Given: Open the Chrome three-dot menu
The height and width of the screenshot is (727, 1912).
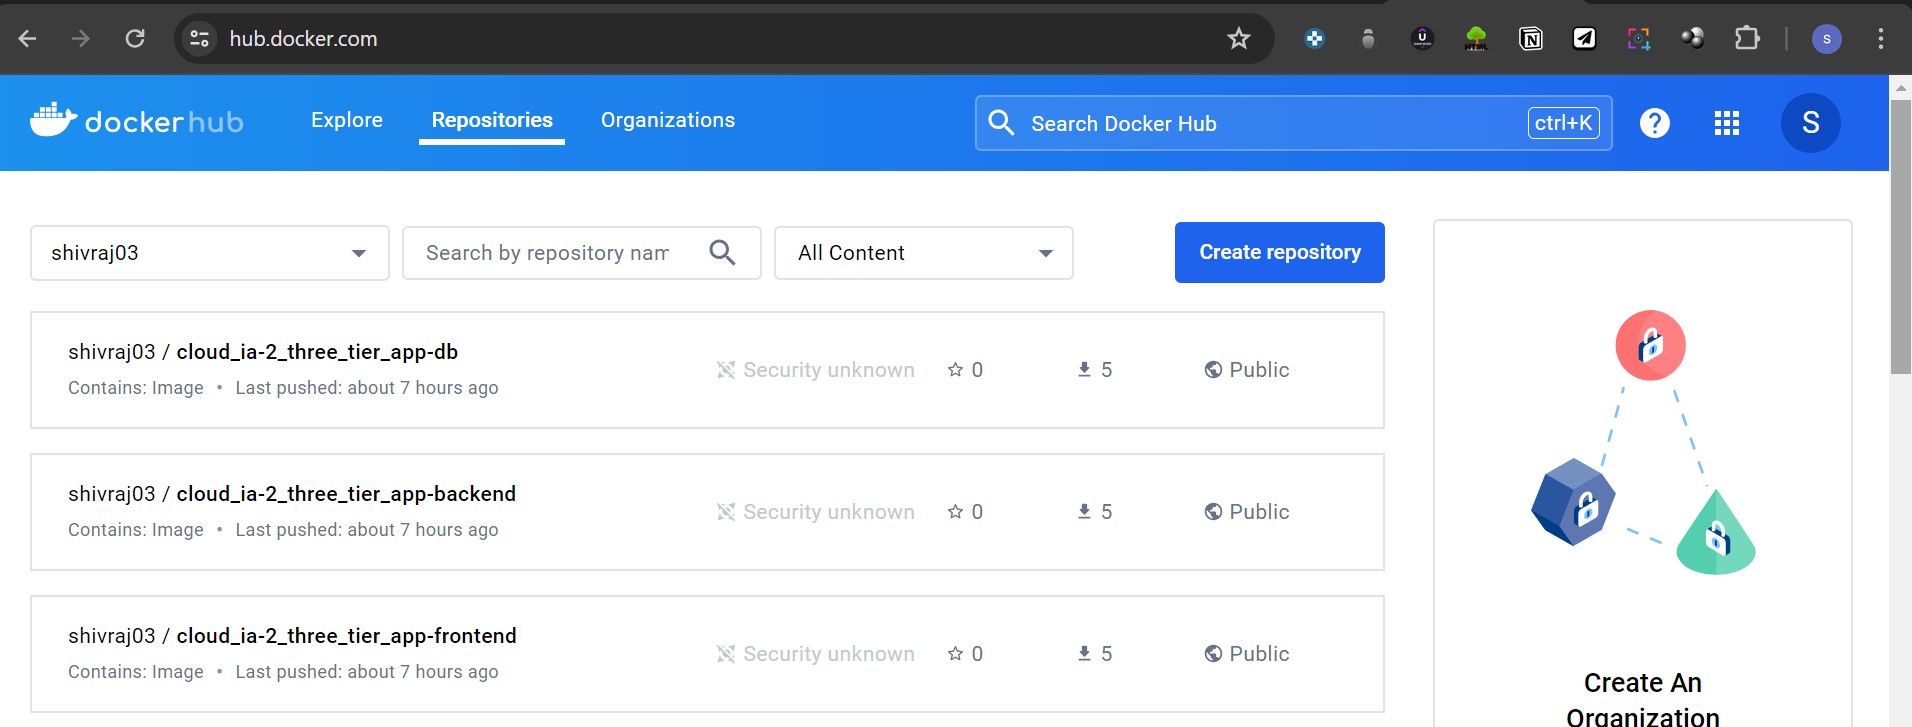Looking at the screenshot, I should click(1880, 39).
